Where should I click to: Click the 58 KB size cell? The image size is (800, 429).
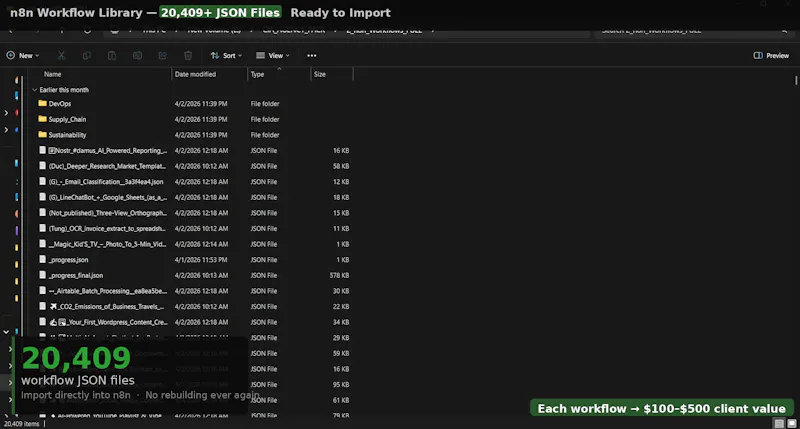tap(341, 166)
